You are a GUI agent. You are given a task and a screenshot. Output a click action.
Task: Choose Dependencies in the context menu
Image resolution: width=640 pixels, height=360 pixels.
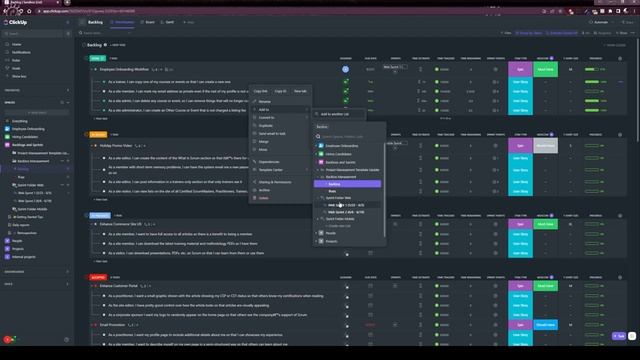(x=269, y=162)
